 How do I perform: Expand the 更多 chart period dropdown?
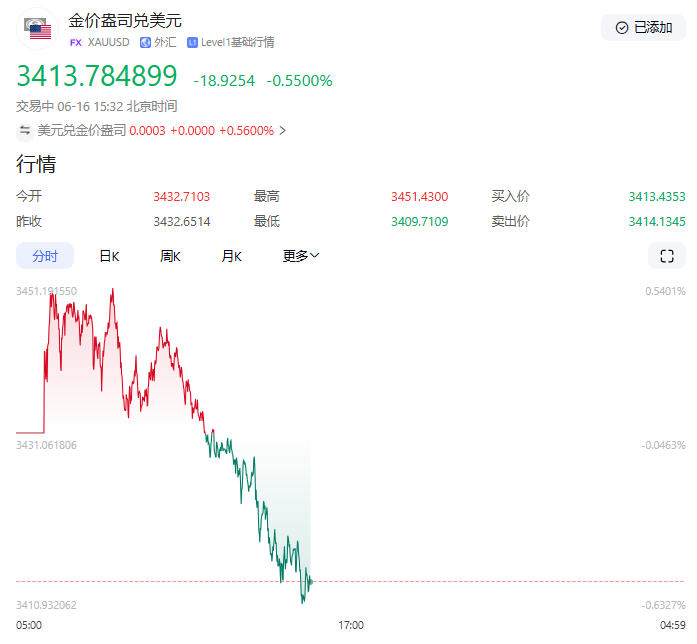(x=301, y=256)
